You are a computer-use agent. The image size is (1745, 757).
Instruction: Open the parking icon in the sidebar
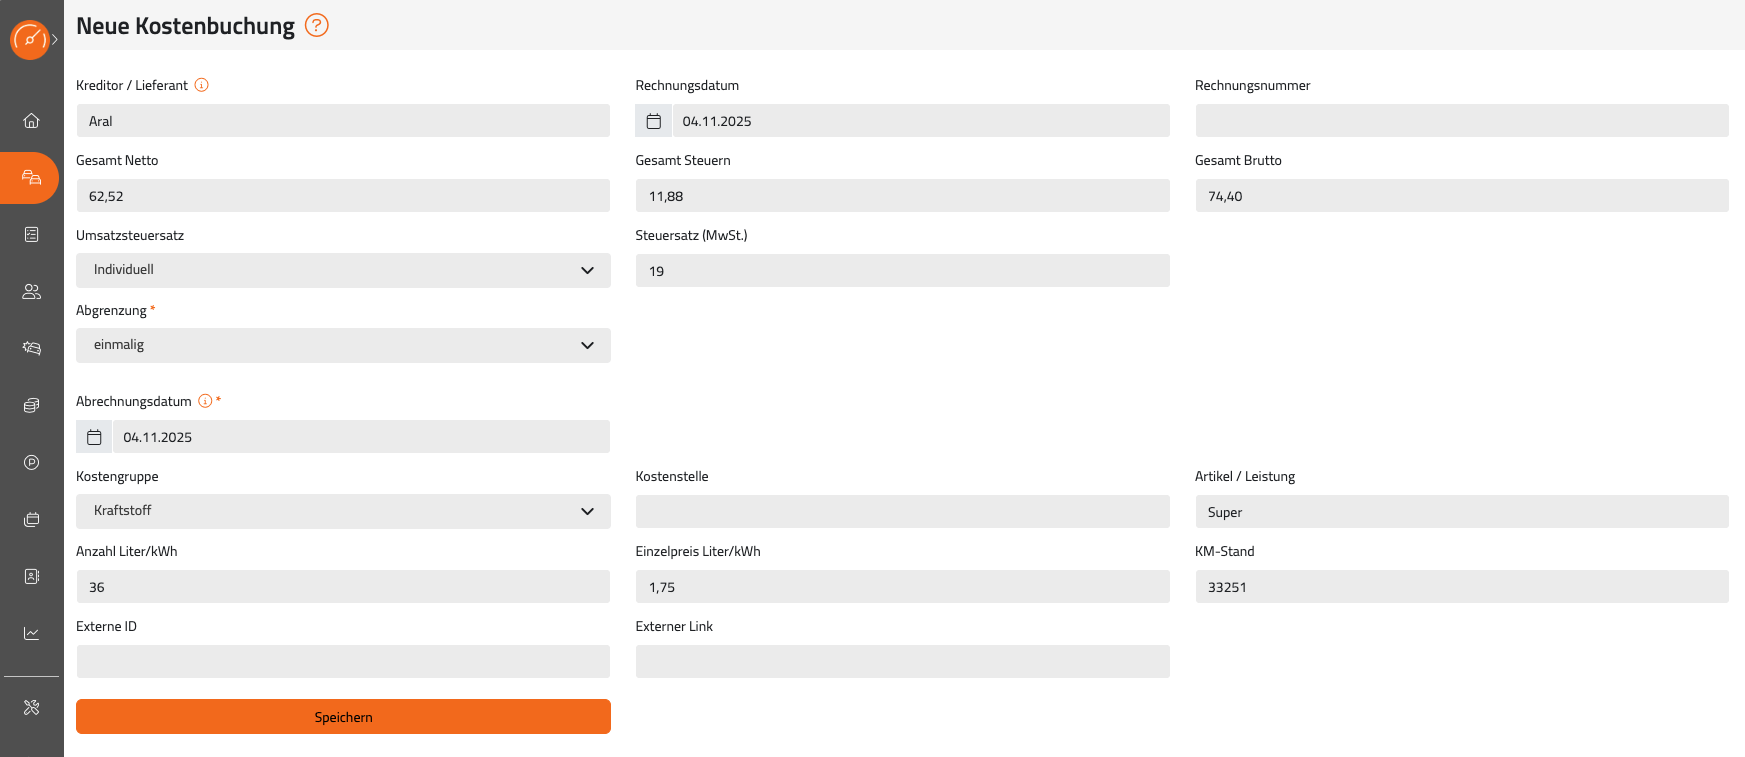(31, 463)
